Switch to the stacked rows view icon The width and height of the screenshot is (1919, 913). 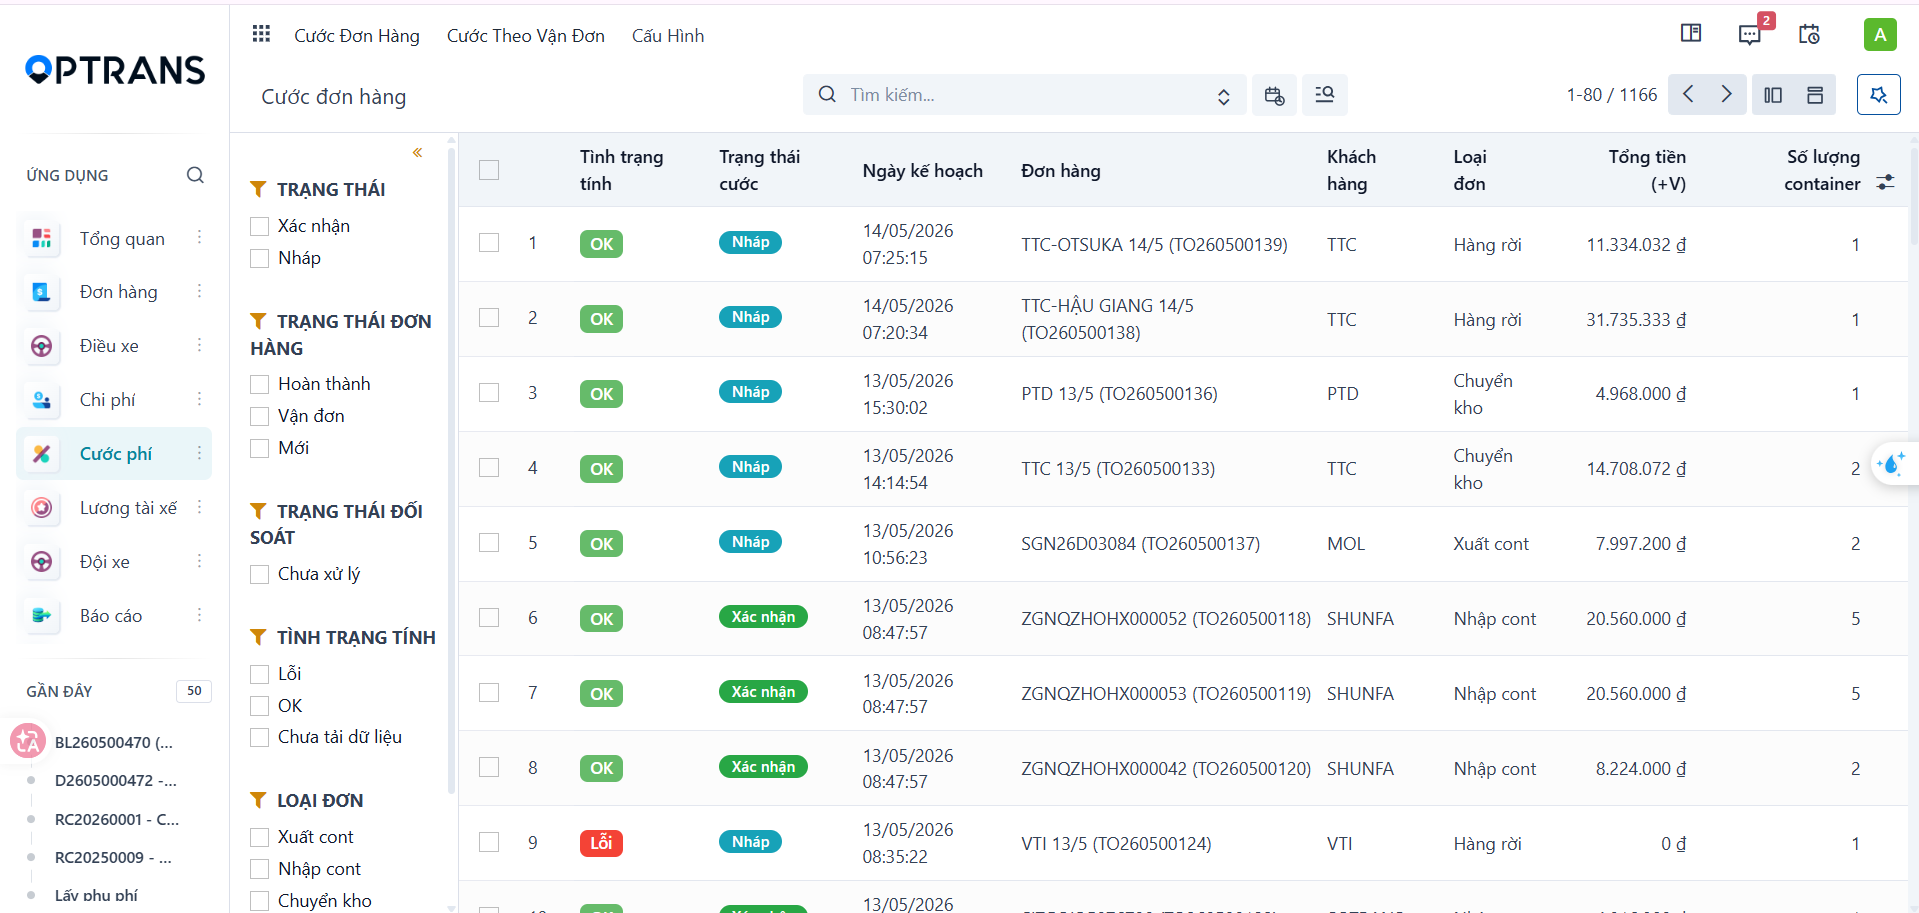pyautogui.click(x=1815, y=95)
